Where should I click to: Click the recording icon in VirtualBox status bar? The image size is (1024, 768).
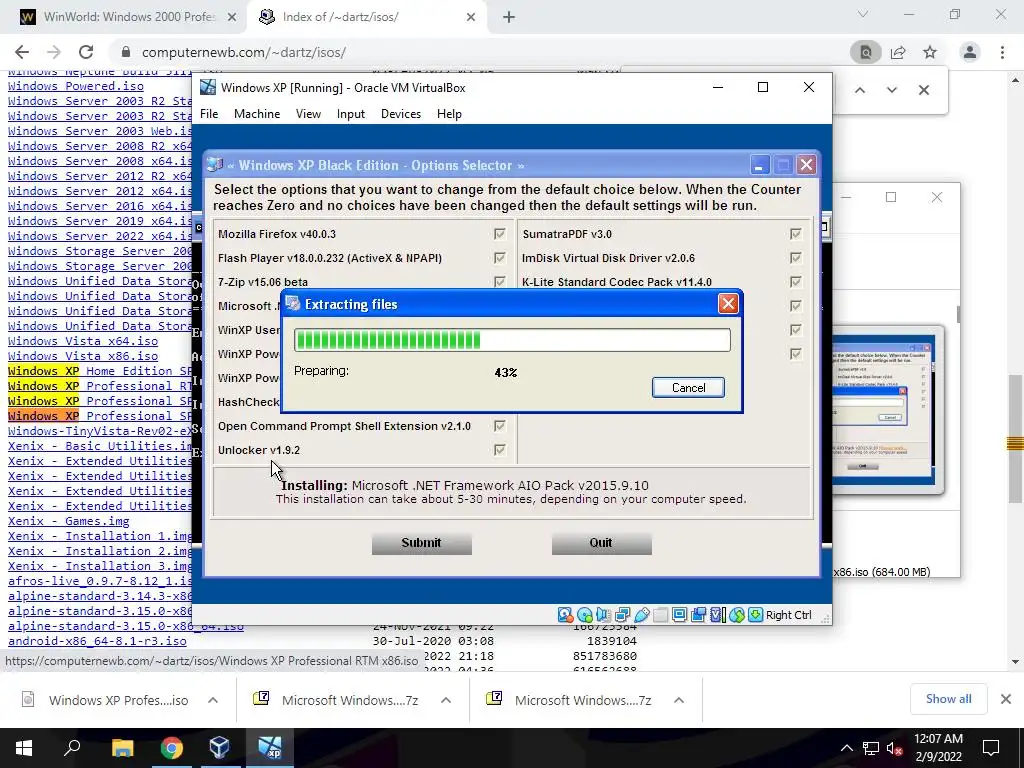point(698,615)
